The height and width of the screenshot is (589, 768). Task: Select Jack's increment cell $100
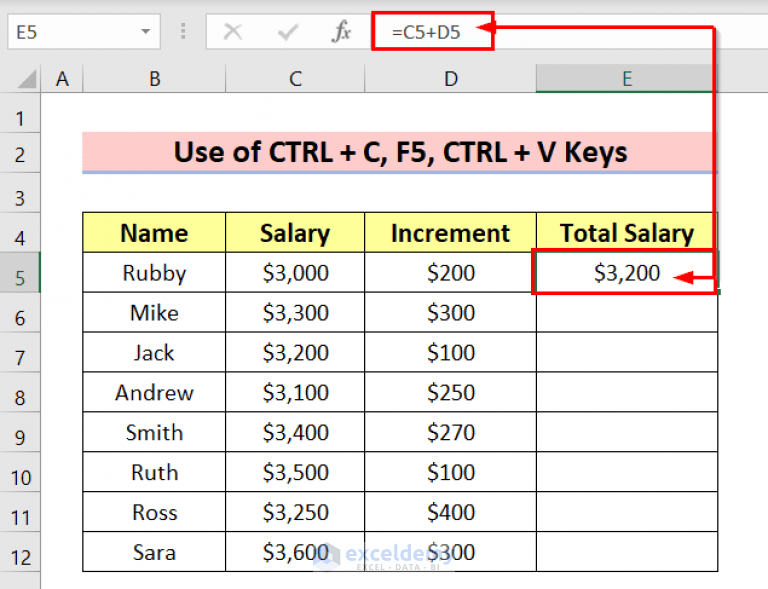point(451,353)
